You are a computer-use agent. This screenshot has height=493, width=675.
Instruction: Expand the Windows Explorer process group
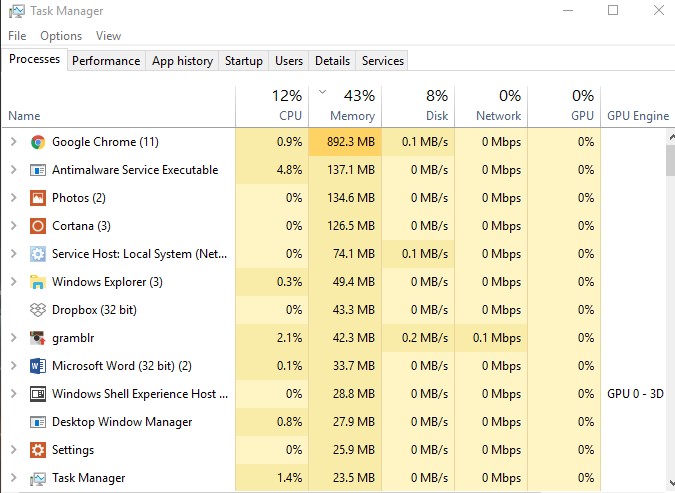pos(13,282)
